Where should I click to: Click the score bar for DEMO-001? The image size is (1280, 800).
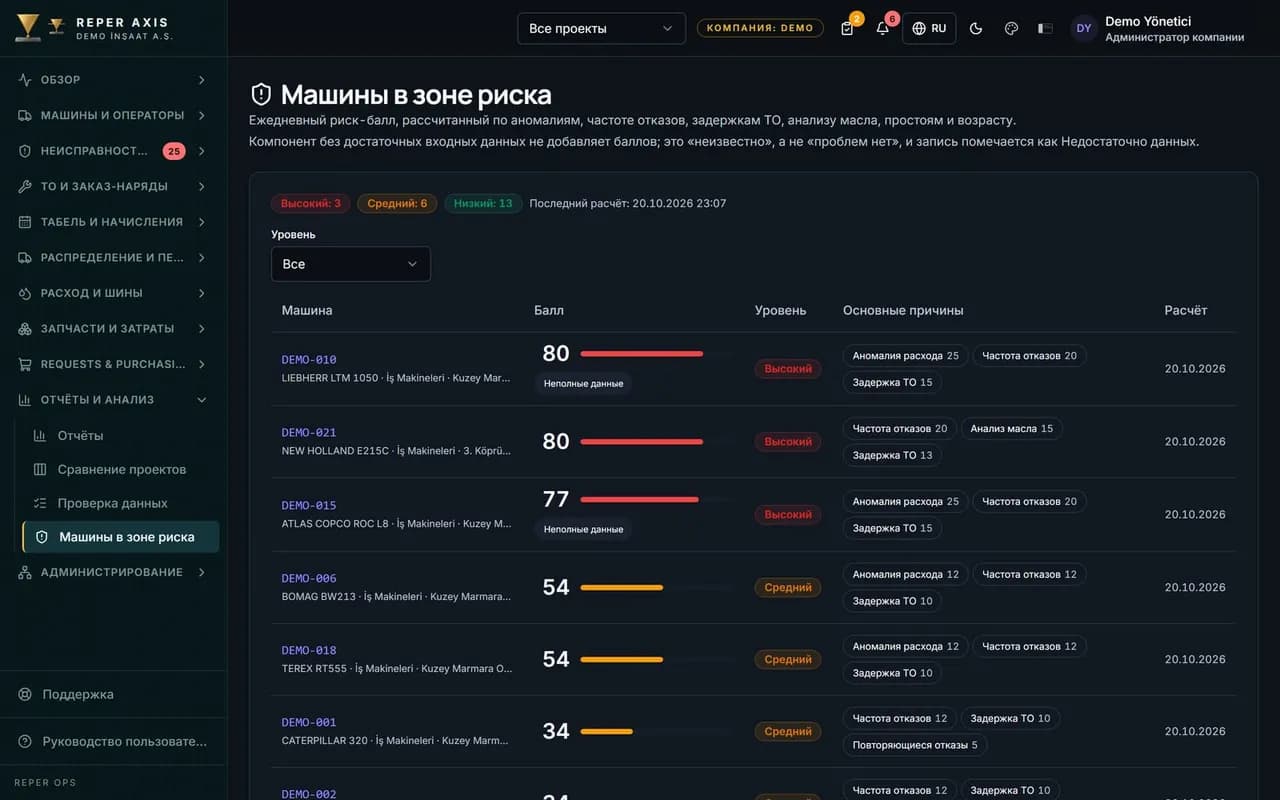(x=607, y=732)
